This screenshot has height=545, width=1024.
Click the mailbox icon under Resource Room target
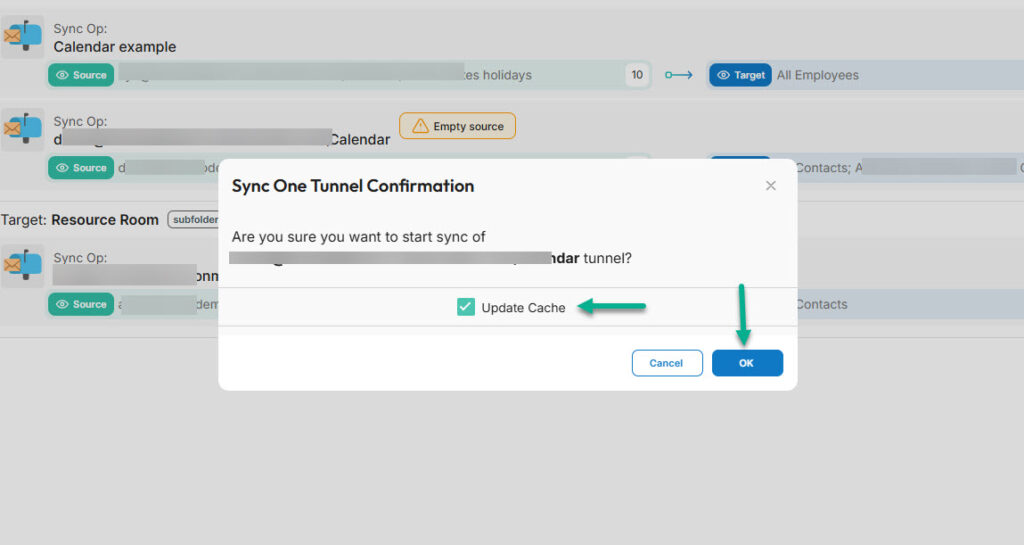23,265
